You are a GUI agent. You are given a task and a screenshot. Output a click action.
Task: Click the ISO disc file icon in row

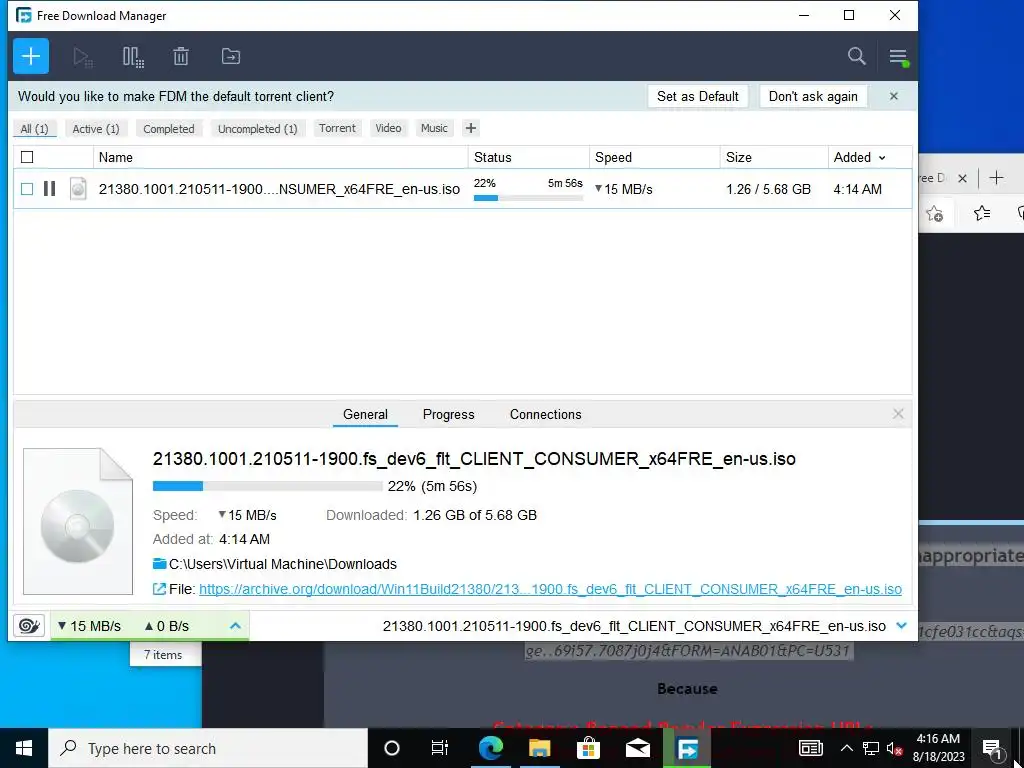point(78,189)
